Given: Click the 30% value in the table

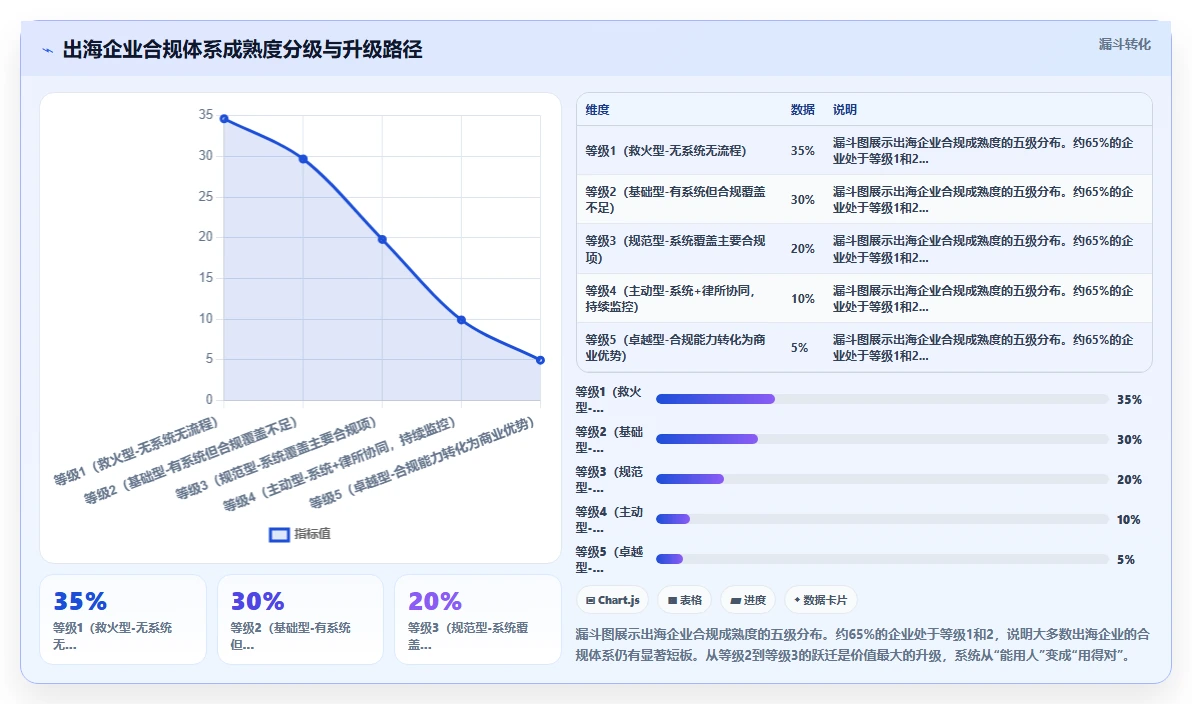Looking at the screenshot, I should (x=802, y=199).
